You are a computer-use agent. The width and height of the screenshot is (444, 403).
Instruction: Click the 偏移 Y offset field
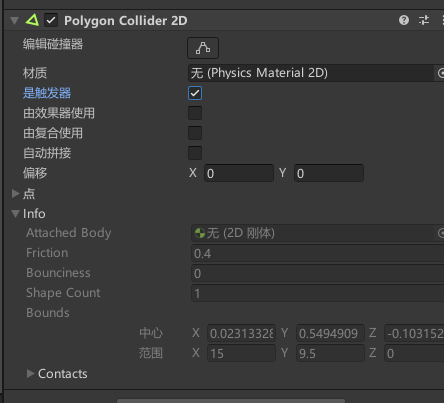tap(329, 173)
